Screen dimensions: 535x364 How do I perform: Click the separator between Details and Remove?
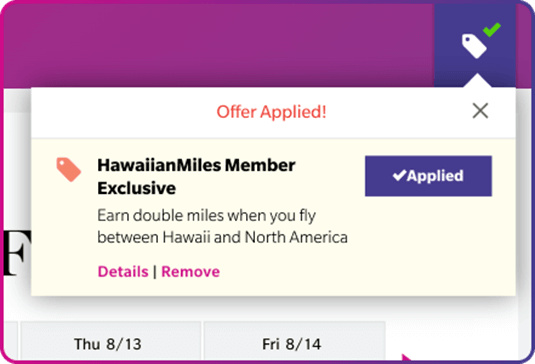point(155,272)
